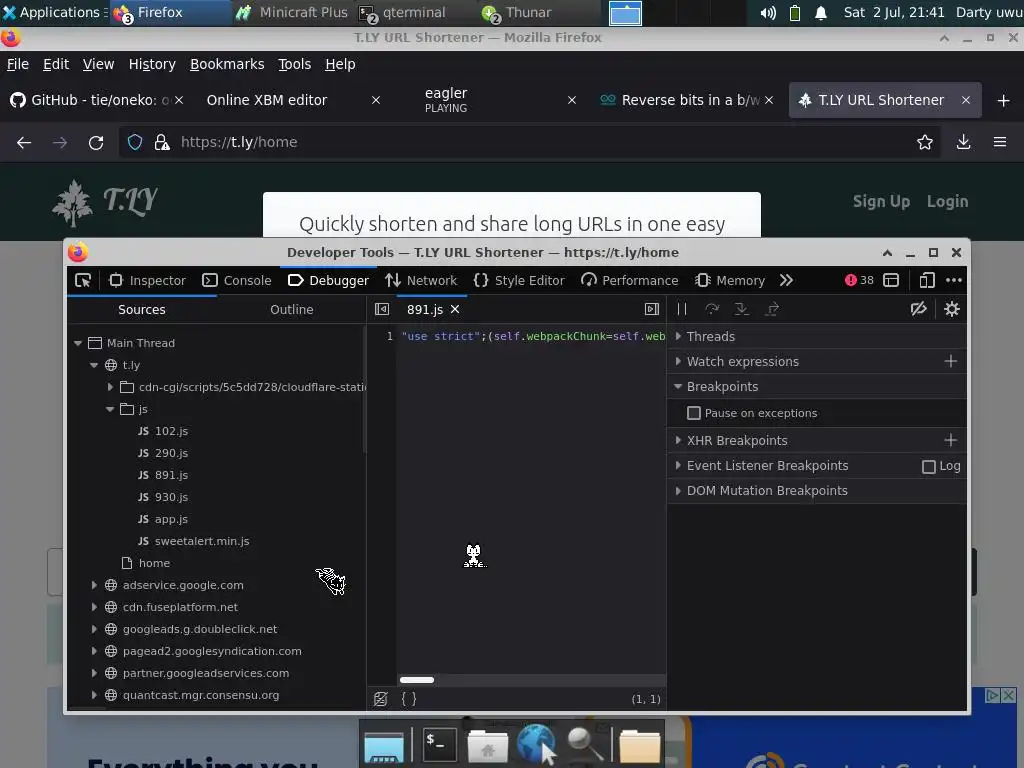The image size is (1024, 768).
Task: Expand the Threads section
Action: (x=816, y=336)
